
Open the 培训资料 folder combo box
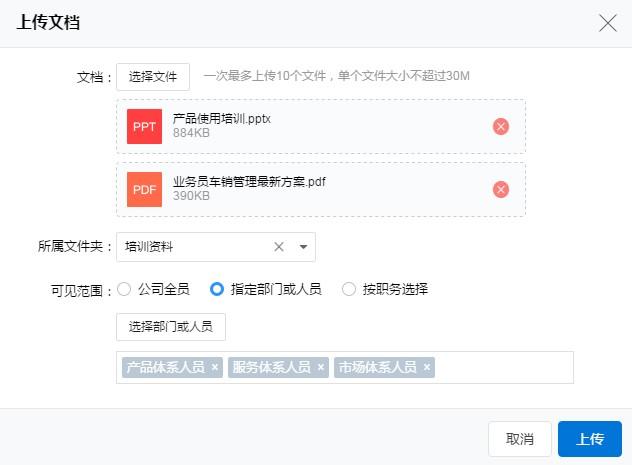click(195, 247)
